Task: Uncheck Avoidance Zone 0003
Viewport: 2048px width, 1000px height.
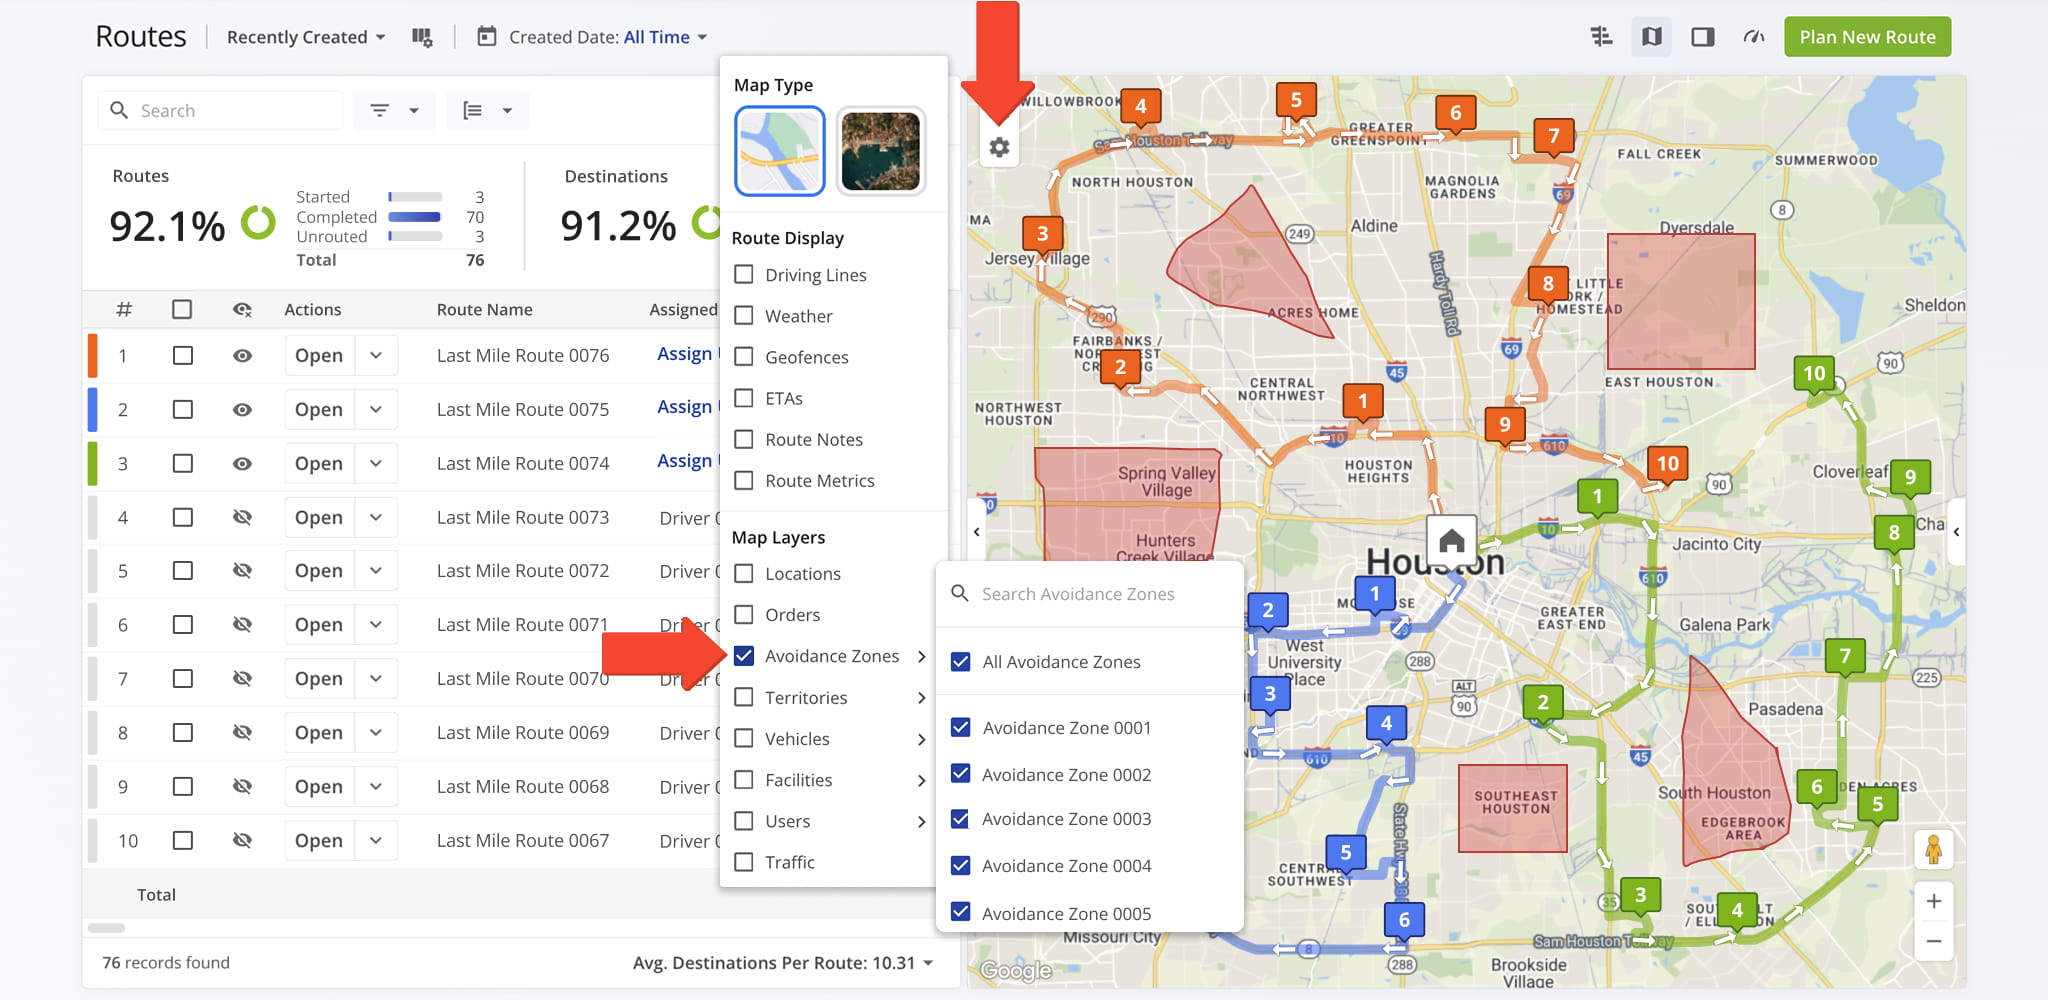Action: [961, 819]
